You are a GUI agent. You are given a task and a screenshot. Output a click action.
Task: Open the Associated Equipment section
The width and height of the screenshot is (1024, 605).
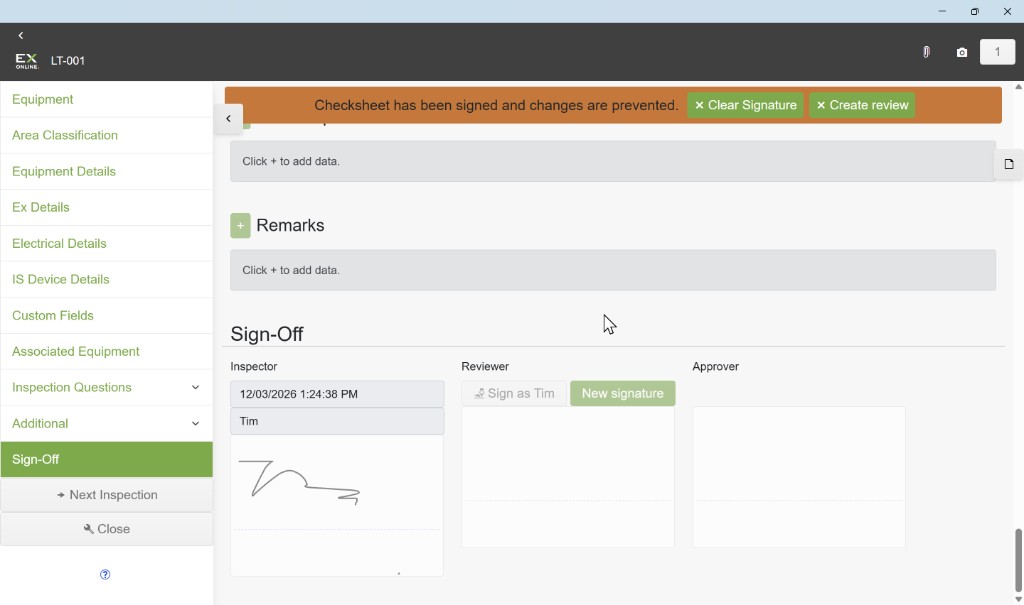[106, 351]
